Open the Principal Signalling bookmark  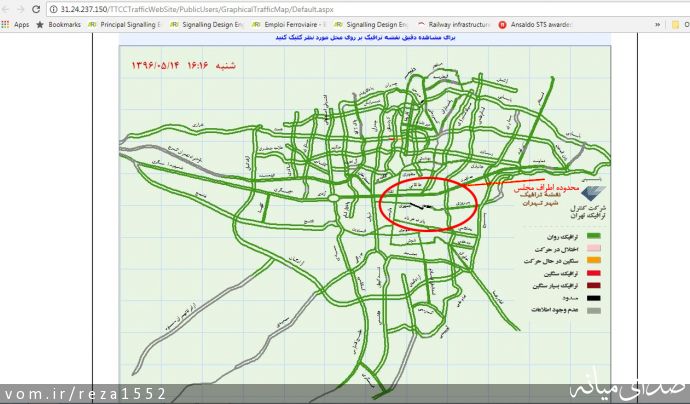pyautogui.click(x=125, y=25)
